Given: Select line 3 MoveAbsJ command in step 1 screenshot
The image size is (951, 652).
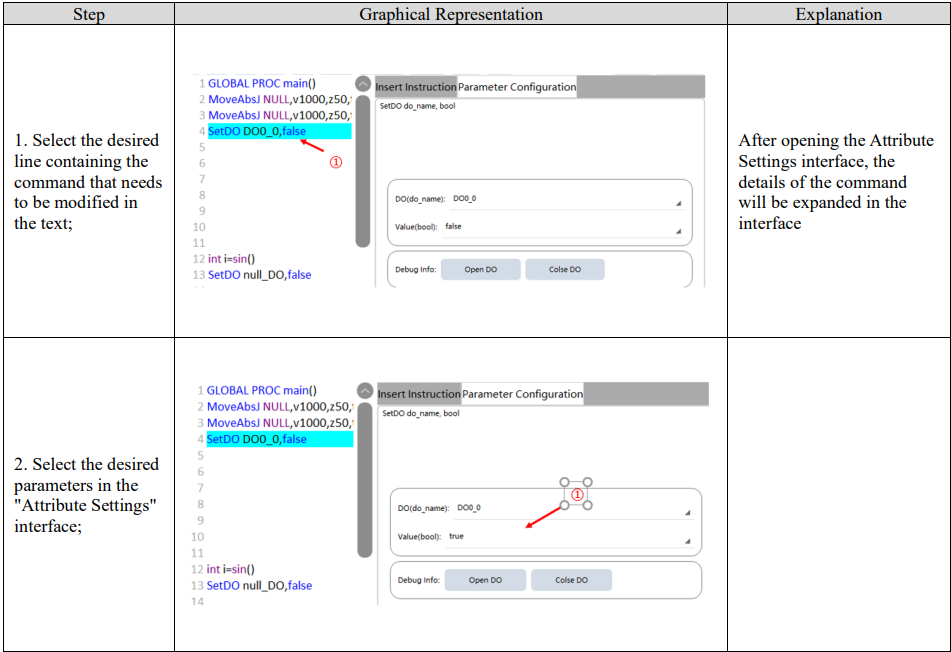Looking at the screenshot, I should (280, 115).
